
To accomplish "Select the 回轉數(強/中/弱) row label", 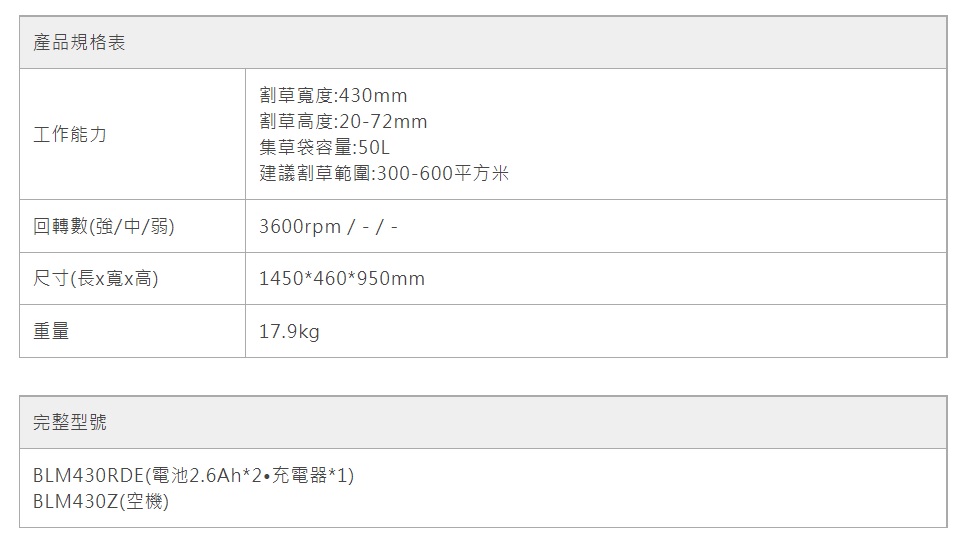I will pos(104,226).
